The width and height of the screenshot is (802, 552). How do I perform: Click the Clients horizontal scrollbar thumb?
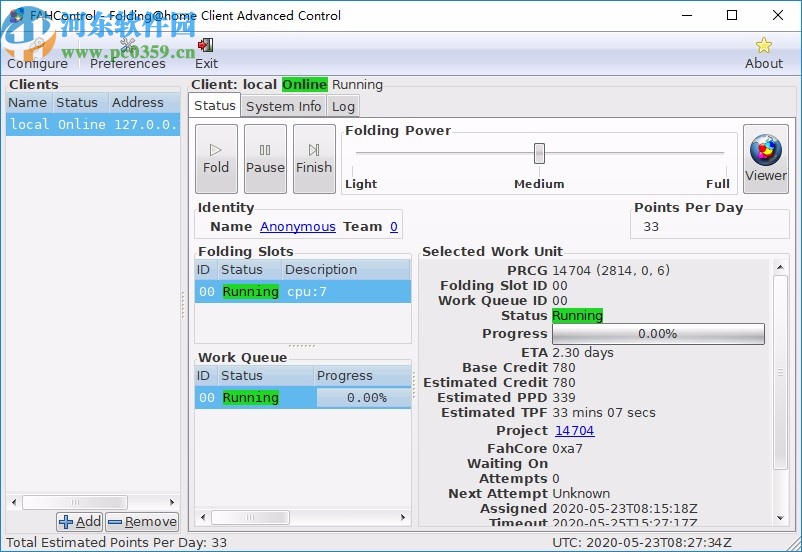click(x=75, y=502)
